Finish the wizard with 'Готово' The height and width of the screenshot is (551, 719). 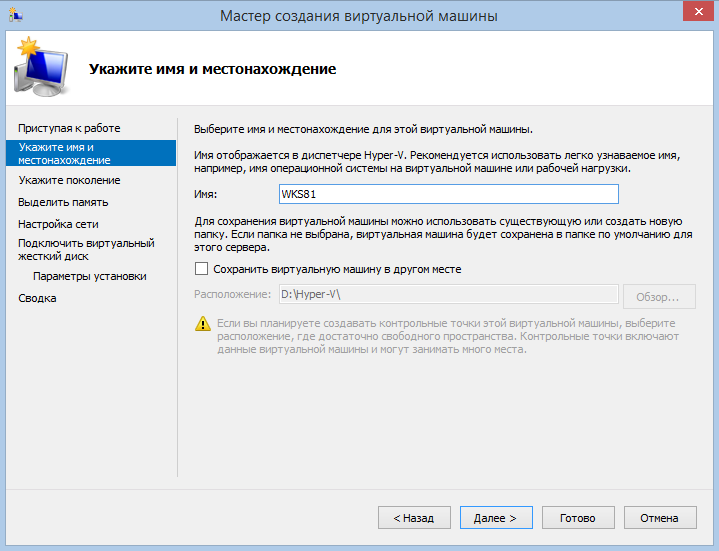coord(578,518)
